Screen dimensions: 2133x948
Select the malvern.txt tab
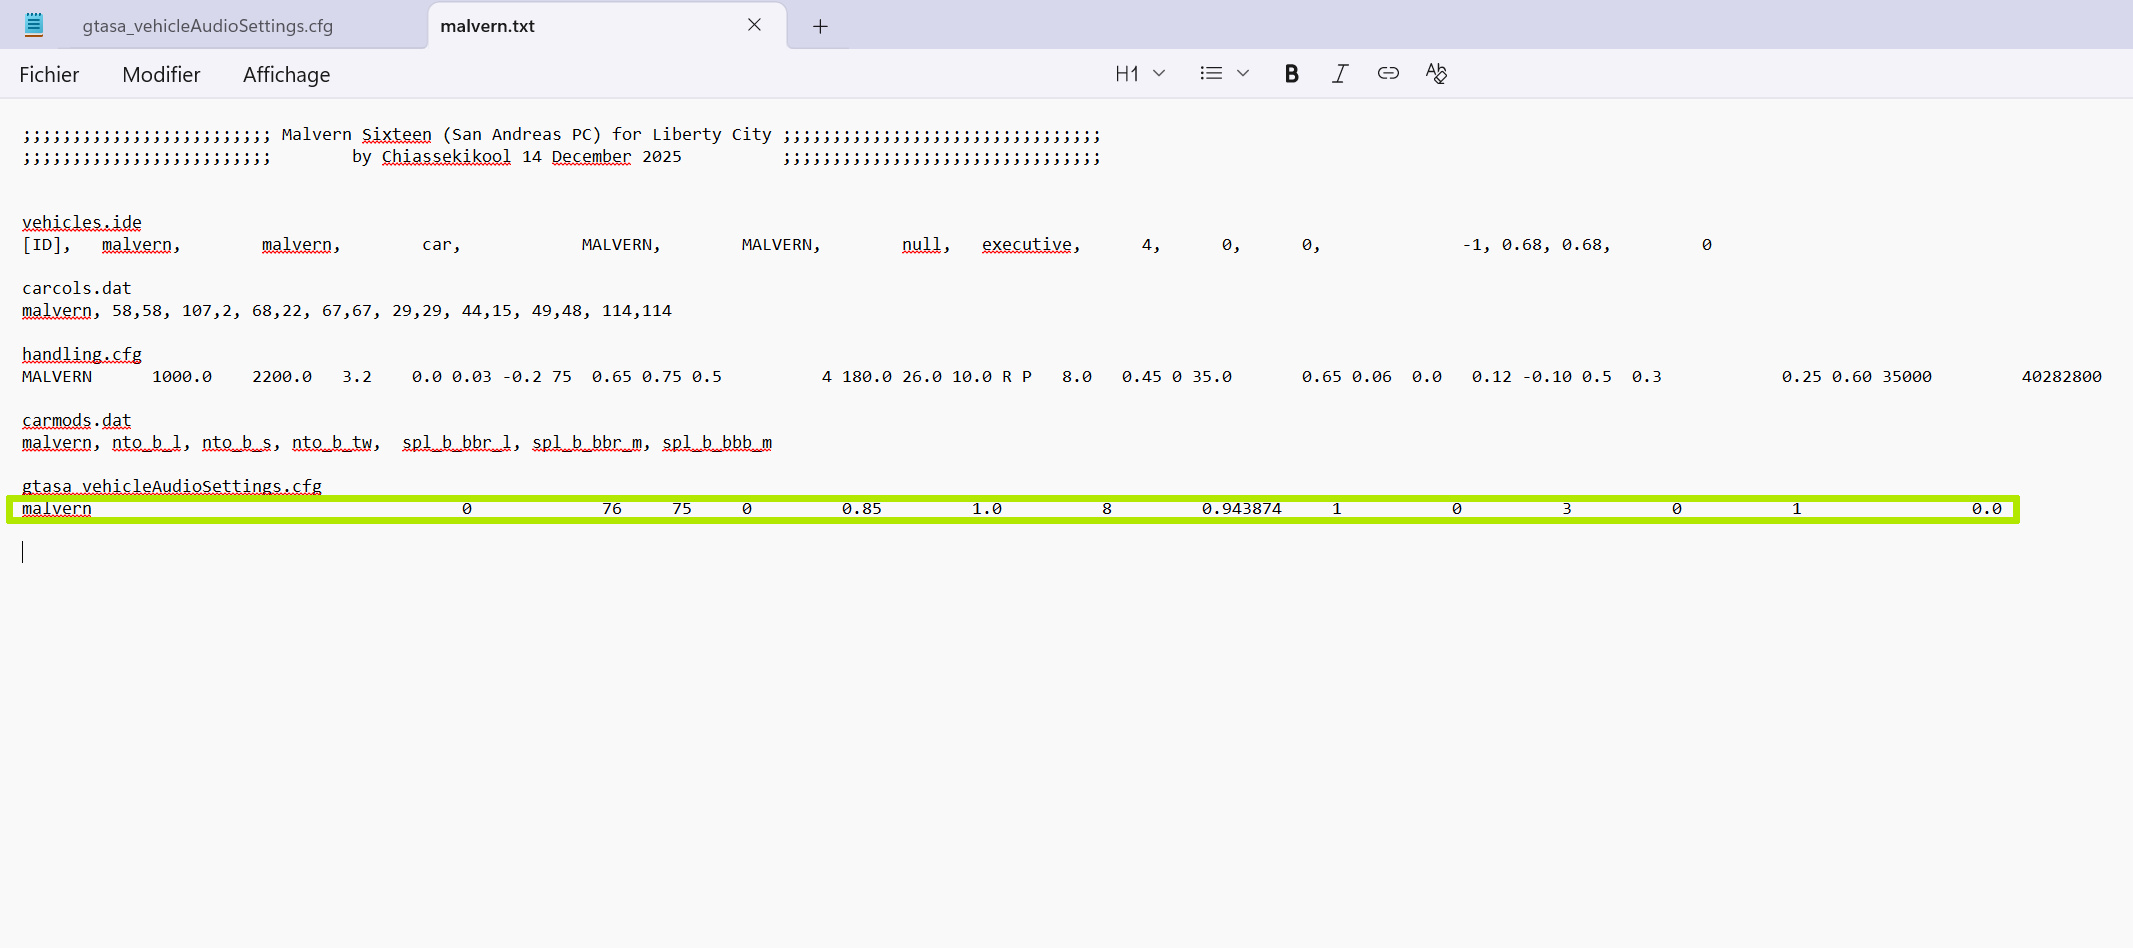(488, 26)
